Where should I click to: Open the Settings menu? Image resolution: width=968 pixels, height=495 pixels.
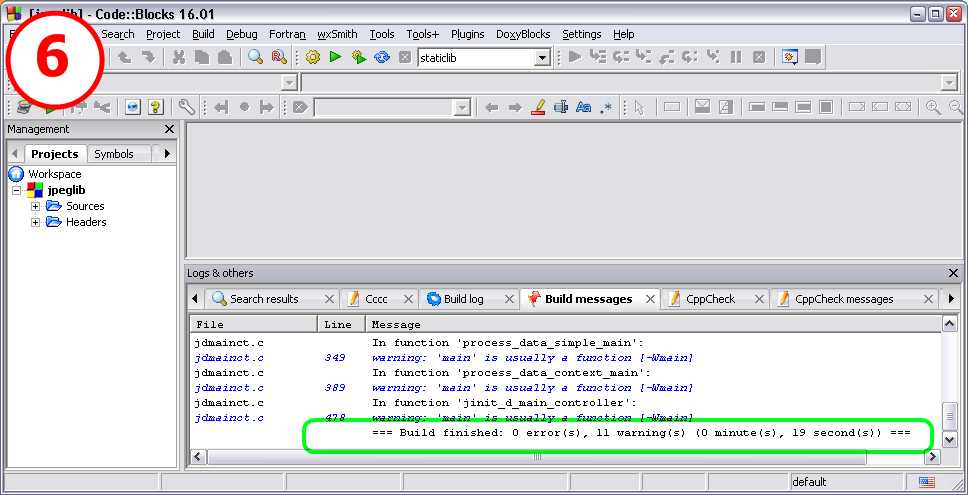(x=582, y=34)
